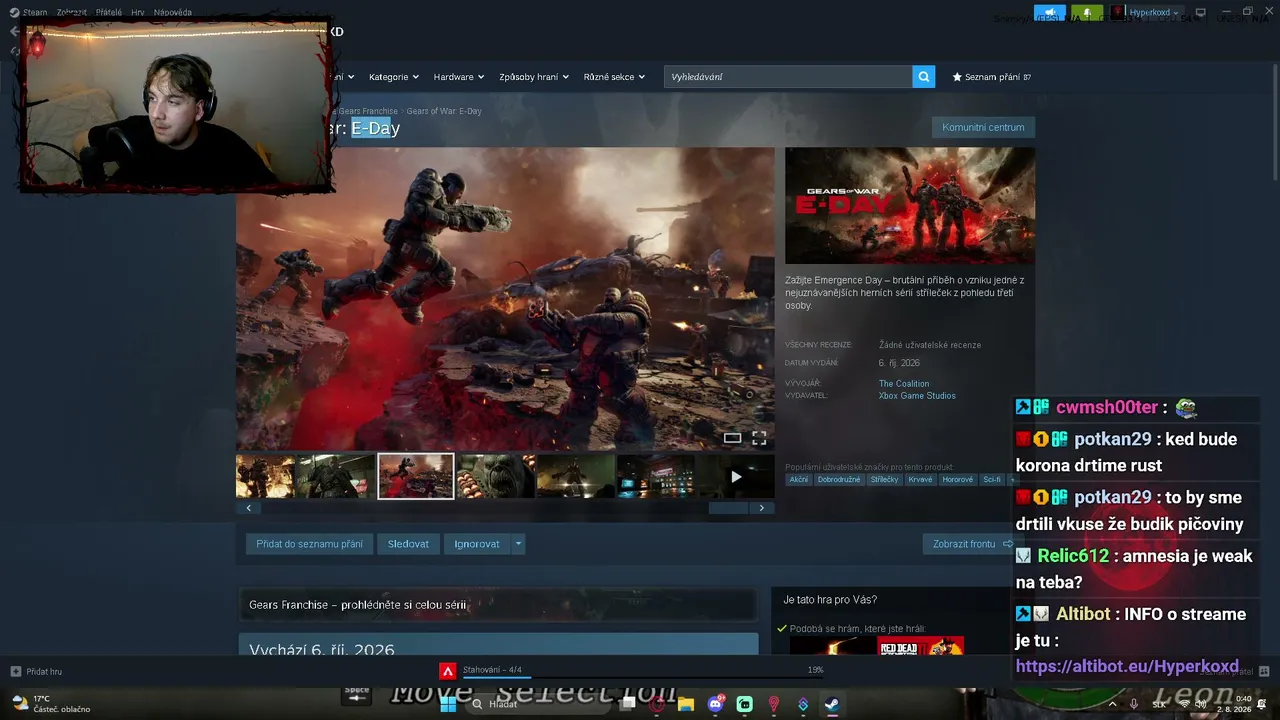Toggle theater mode on the screenshot viewer
Image resolution: width=1280 pixels, height=720 pixels.
733,438
